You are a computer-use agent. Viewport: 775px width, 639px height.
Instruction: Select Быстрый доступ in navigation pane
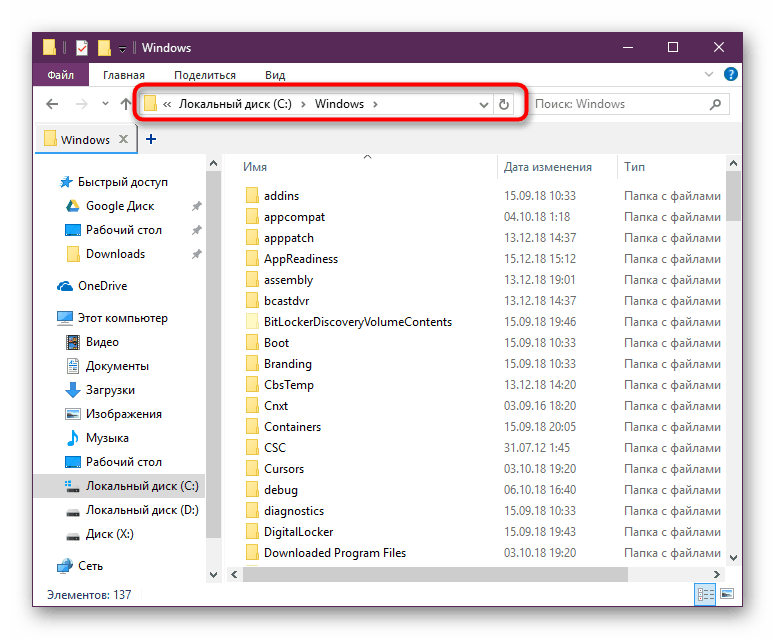point(114,182)
